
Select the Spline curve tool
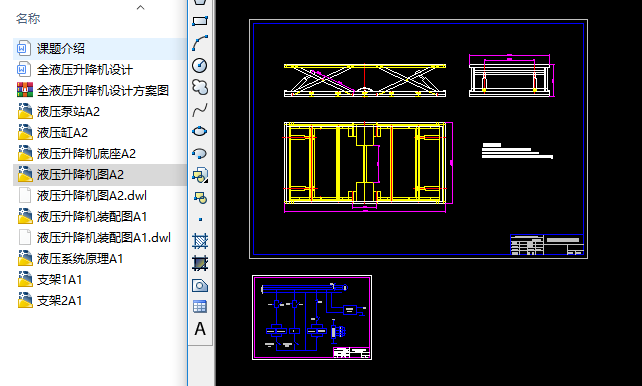tap(200, 110)
